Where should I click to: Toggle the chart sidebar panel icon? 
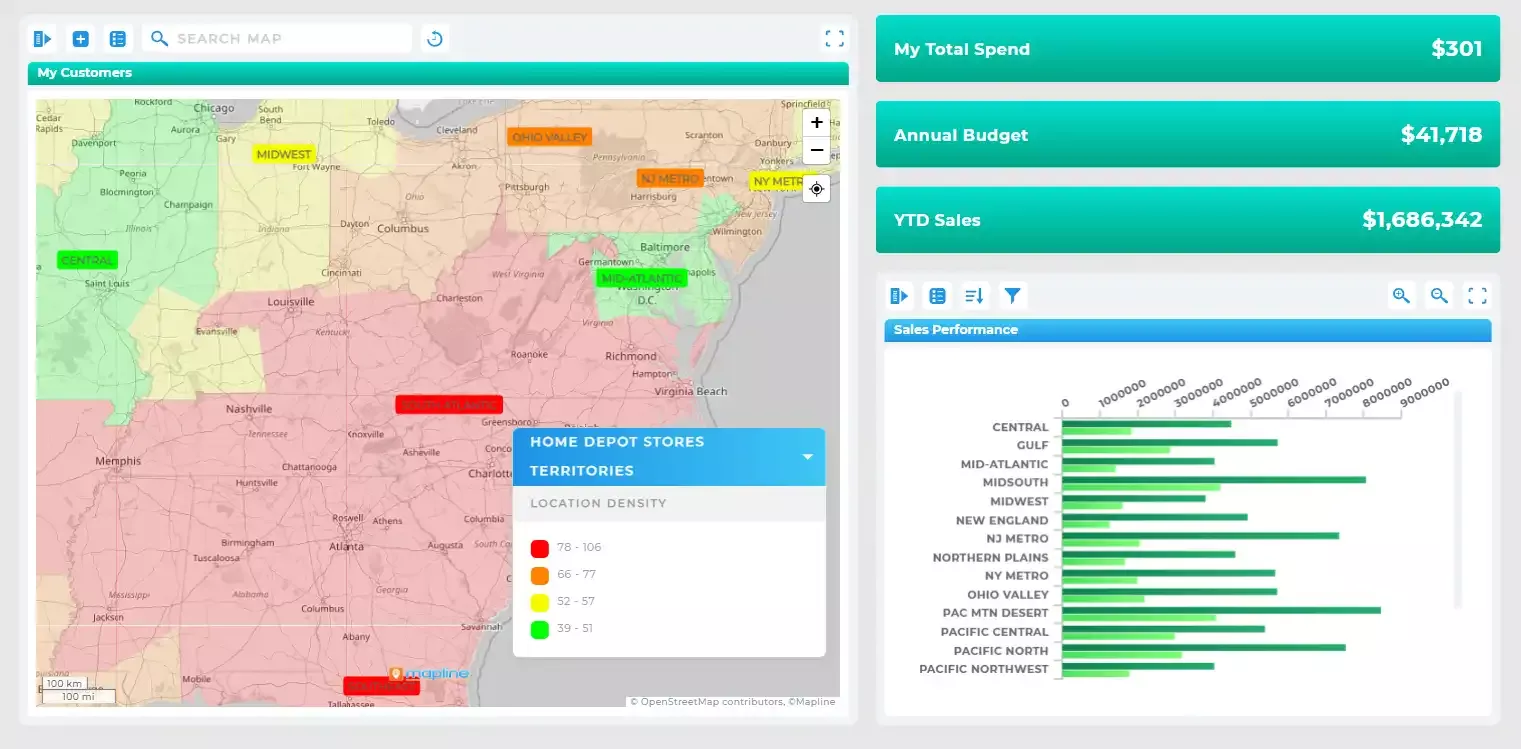tap(899, 296)
